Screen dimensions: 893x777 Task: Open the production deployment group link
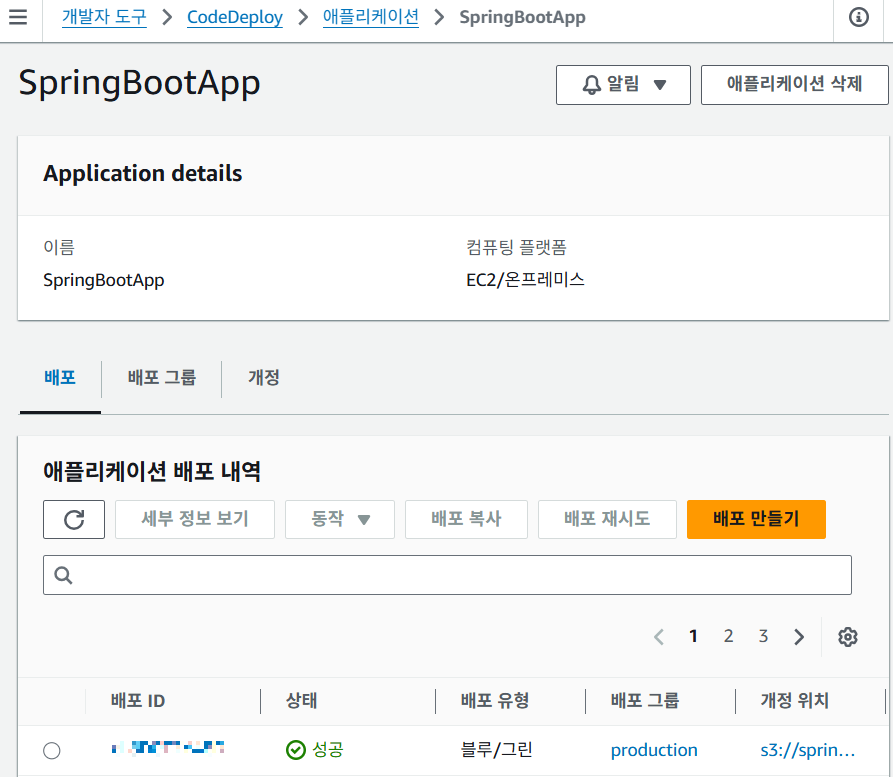(x=654, y=750)
